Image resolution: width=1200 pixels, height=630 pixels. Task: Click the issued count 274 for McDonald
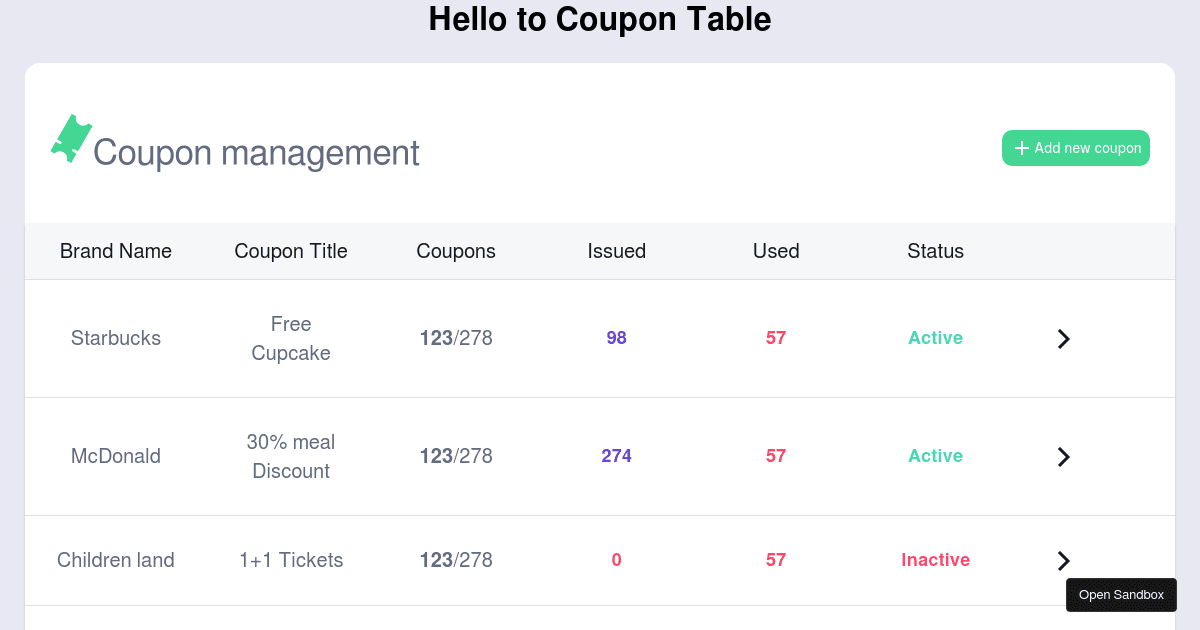click(x=616, y=456)
